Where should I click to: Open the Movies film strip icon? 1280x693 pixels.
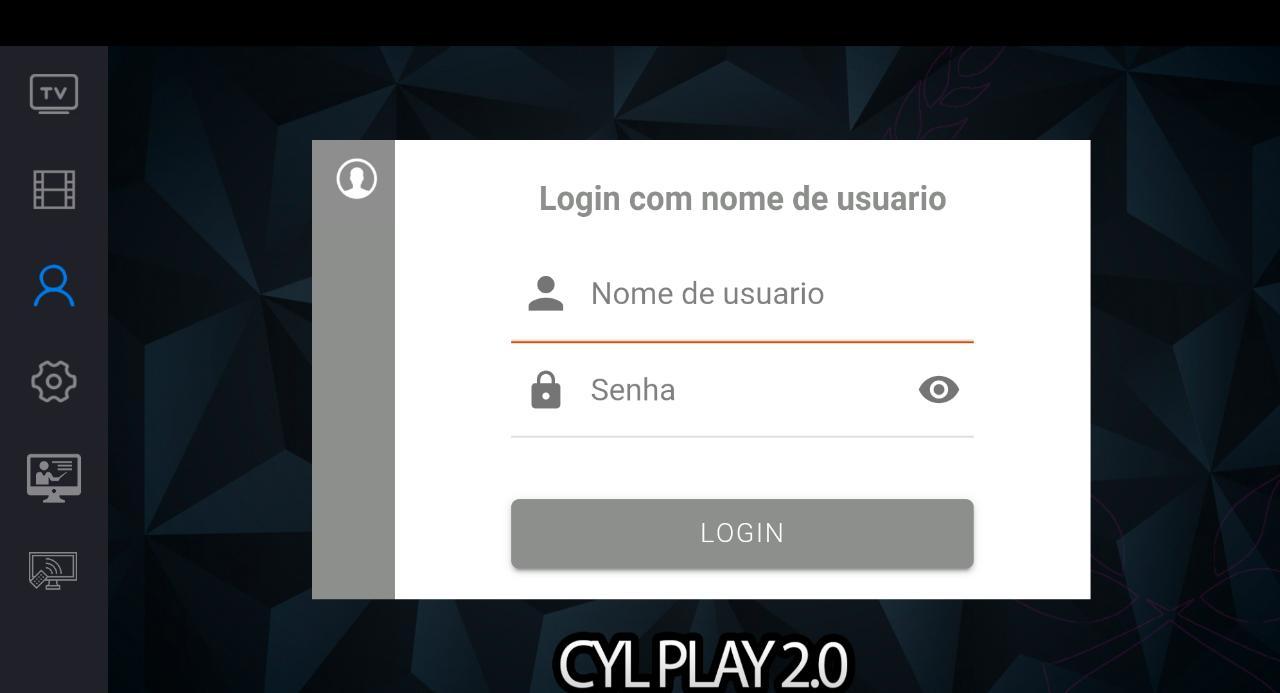(54, 189)
